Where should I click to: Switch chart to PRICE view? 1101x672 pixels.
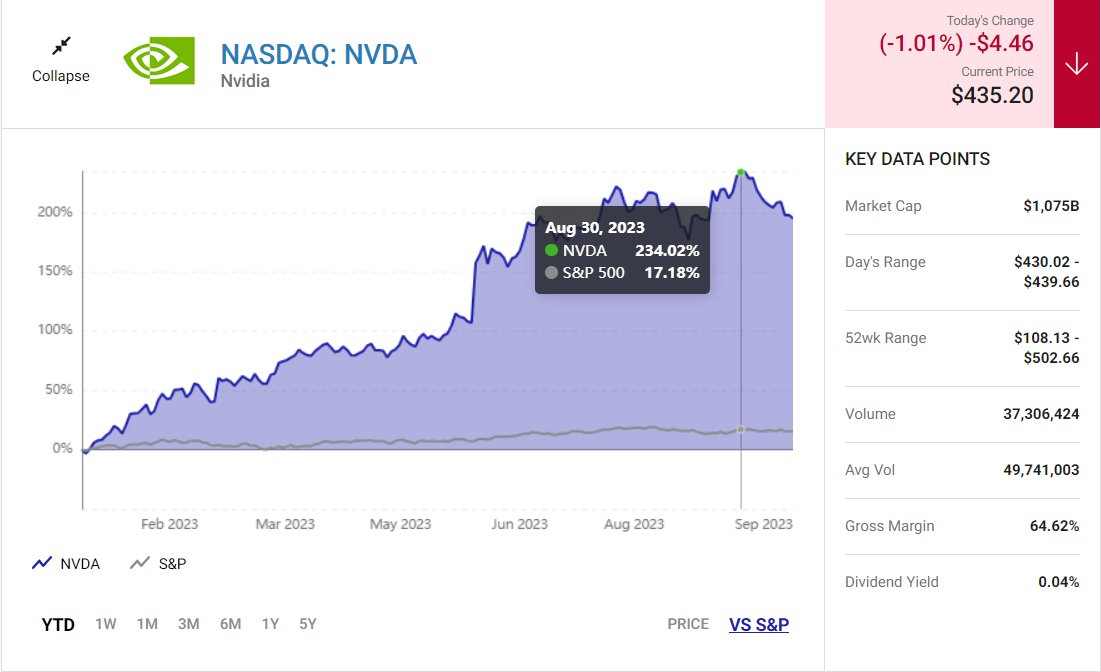point(688,624)
